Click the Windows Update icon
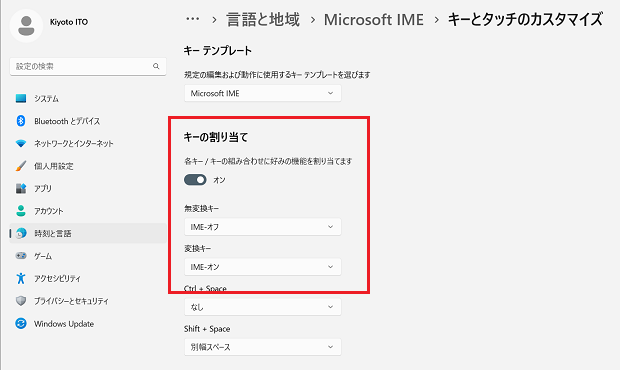Viewport: 620px width, 370px height. click(x=21, y=324)
